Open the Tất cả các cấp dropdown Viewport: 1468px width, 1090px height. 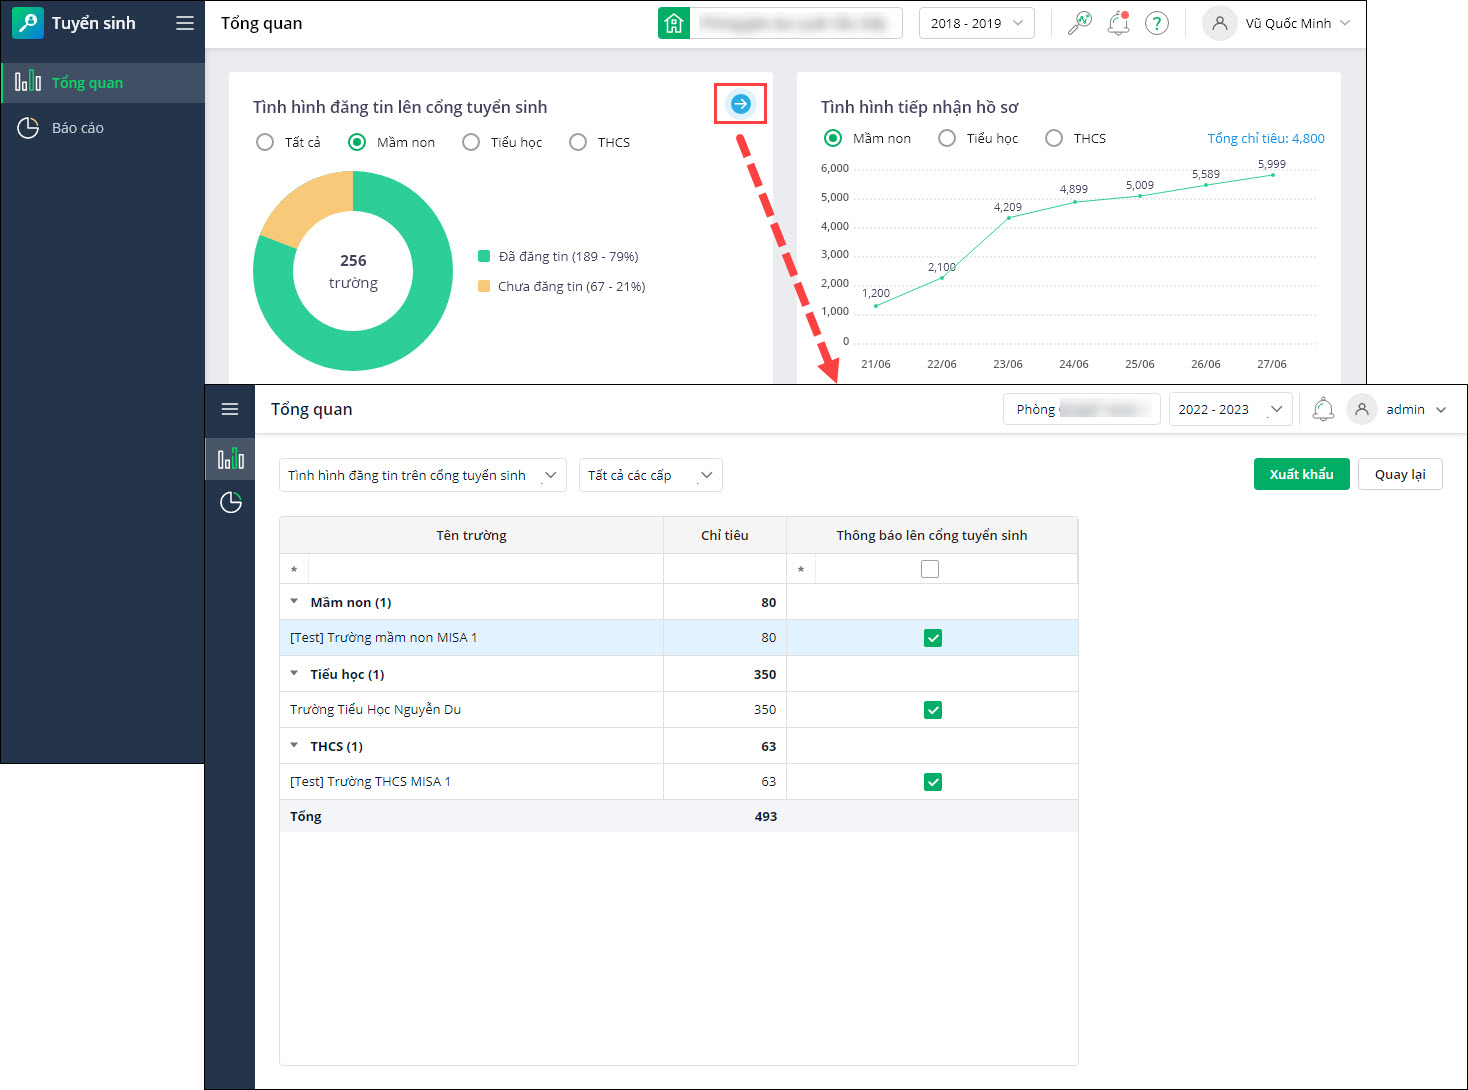tap(650, 475)
